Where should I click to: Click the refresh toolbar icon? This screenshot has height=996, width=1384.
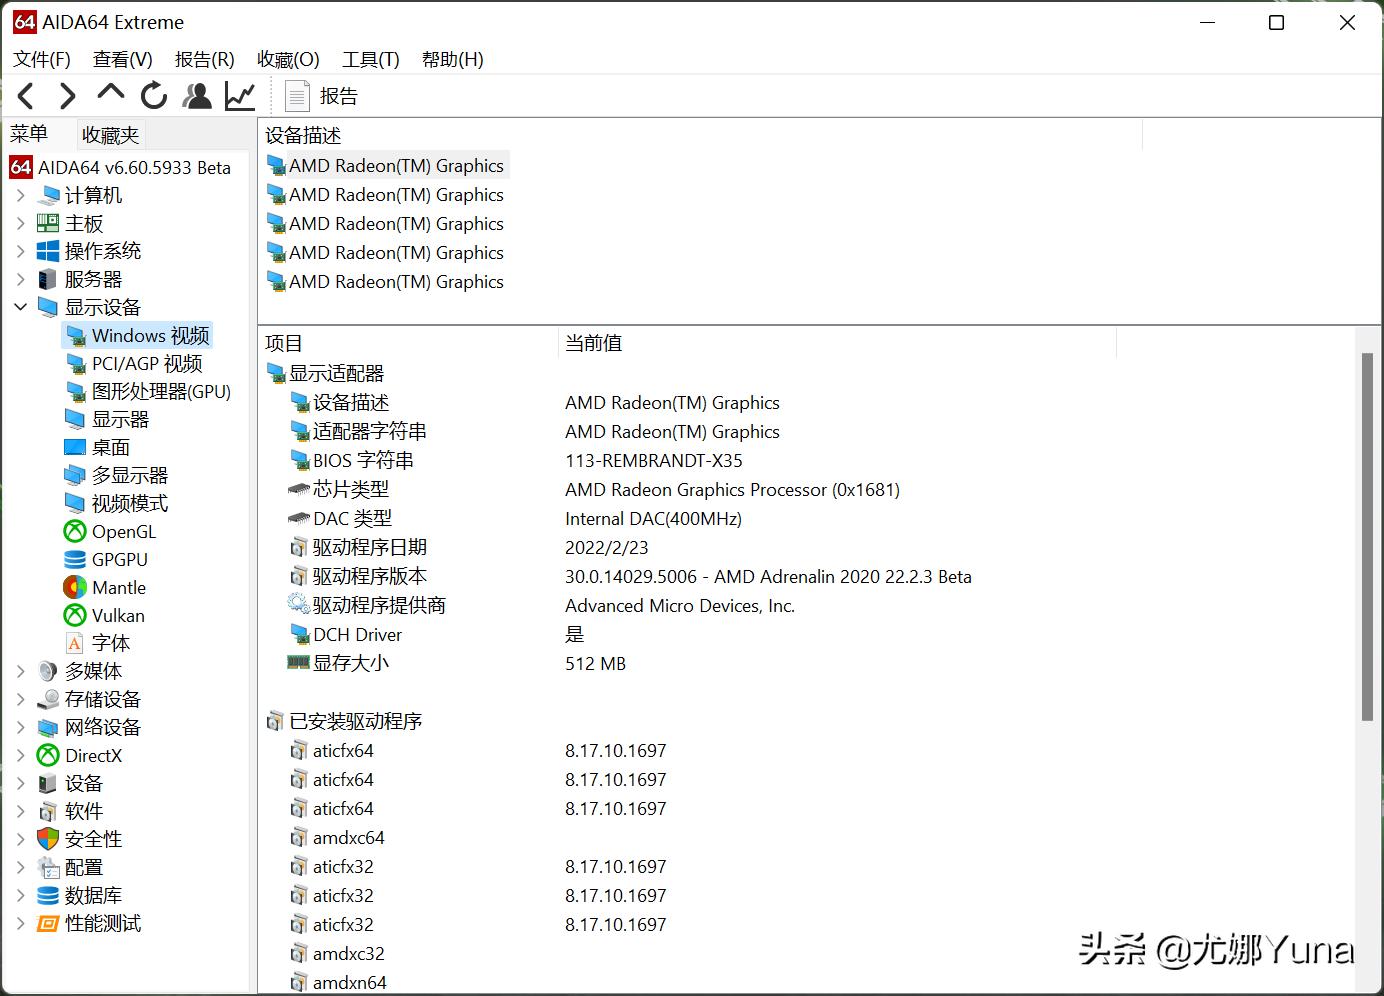(153, 95)
